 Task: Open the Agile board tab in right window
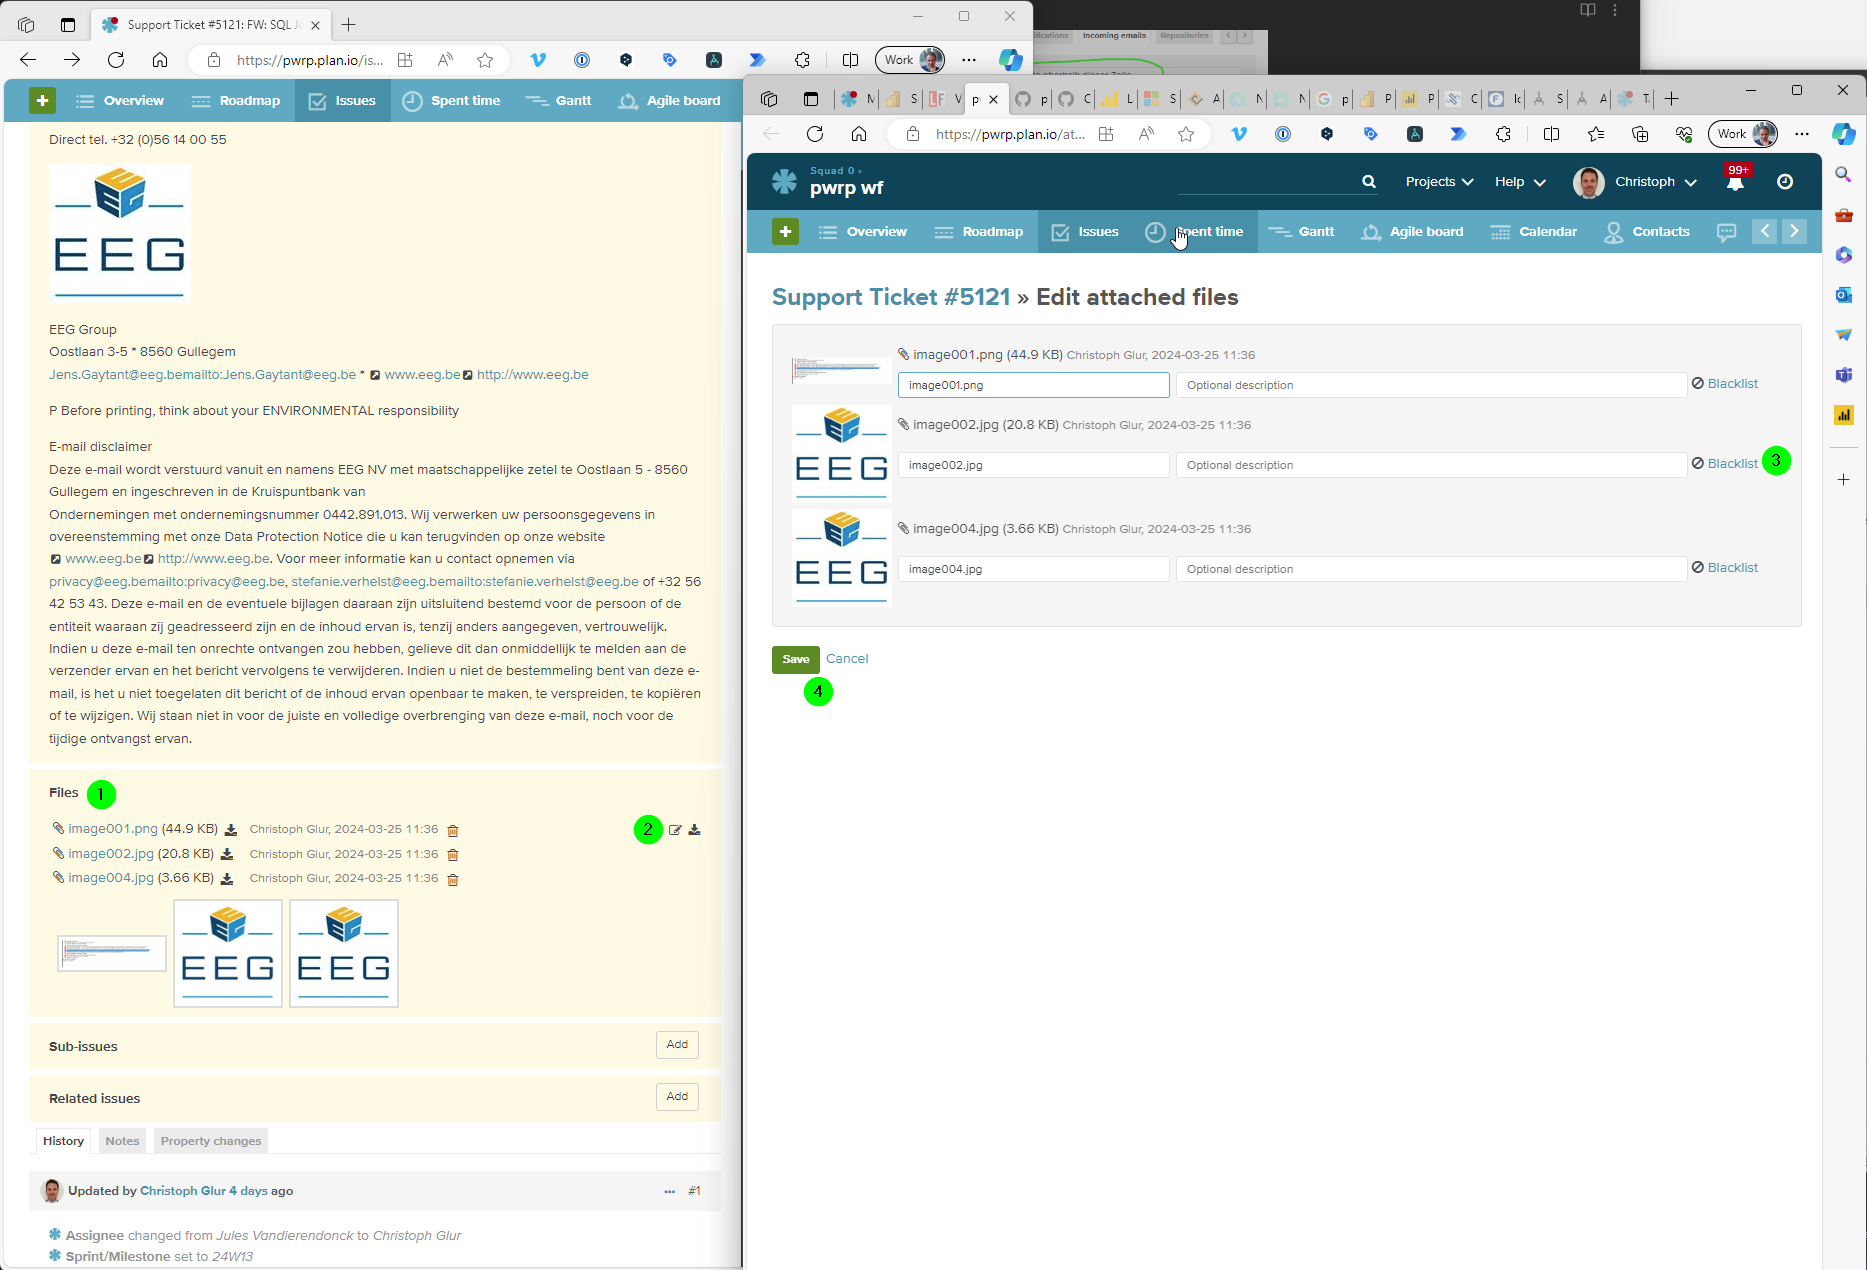coord(1412,231)
